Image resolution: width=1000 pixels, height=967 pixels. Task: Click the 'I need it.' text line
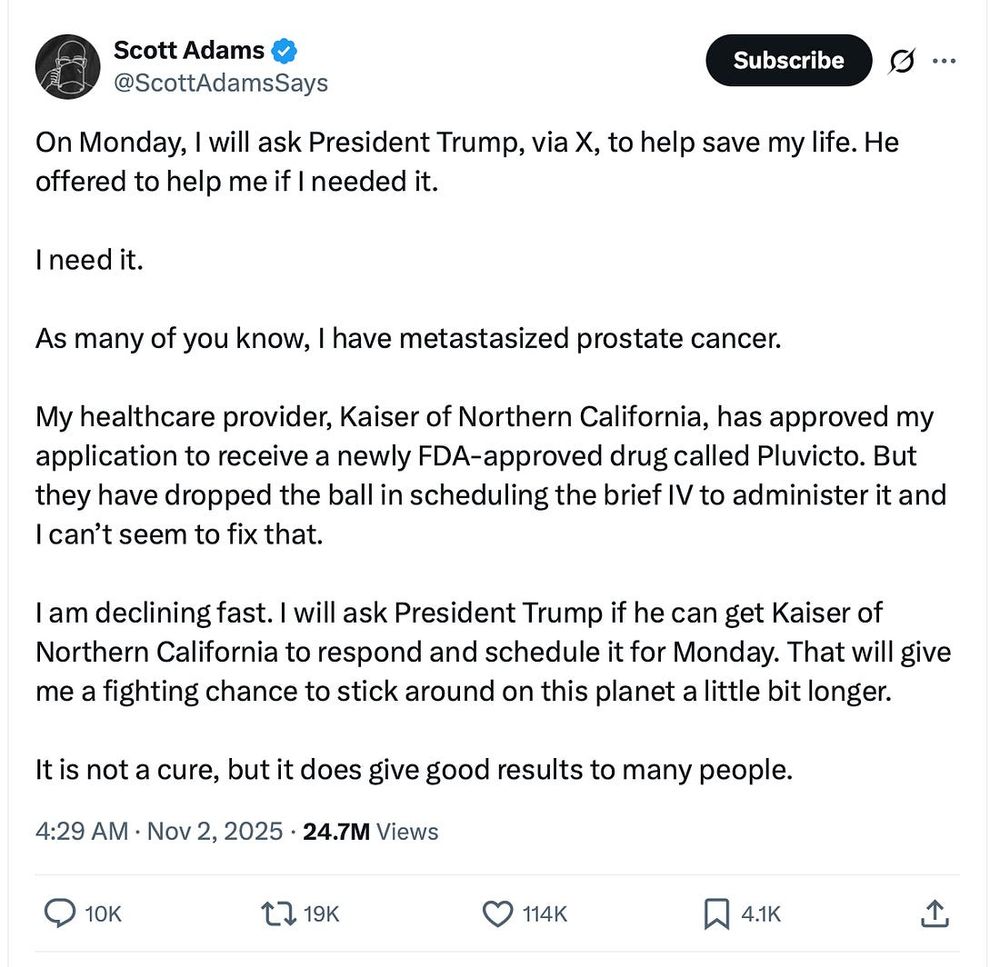click(89, 263)
